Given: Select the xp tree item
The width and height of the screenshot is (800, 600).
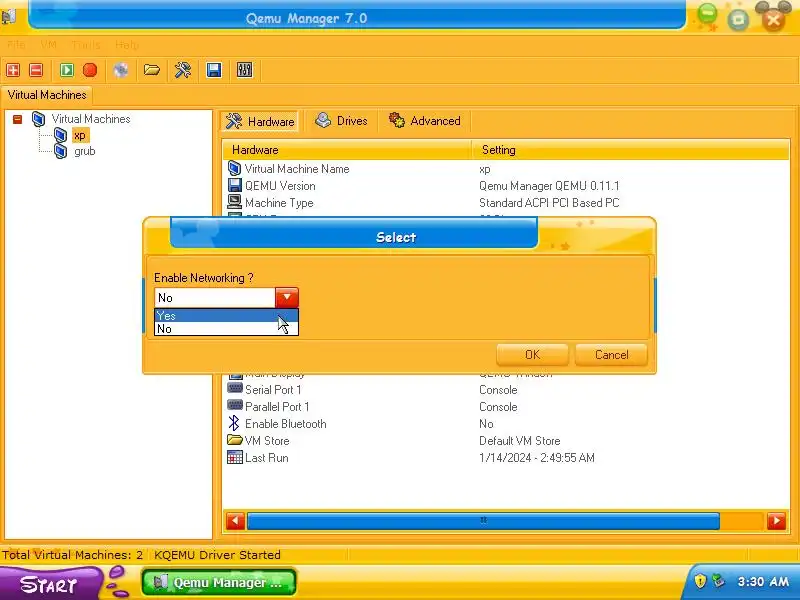Looking at the screenshot, I should pos(80,135).
